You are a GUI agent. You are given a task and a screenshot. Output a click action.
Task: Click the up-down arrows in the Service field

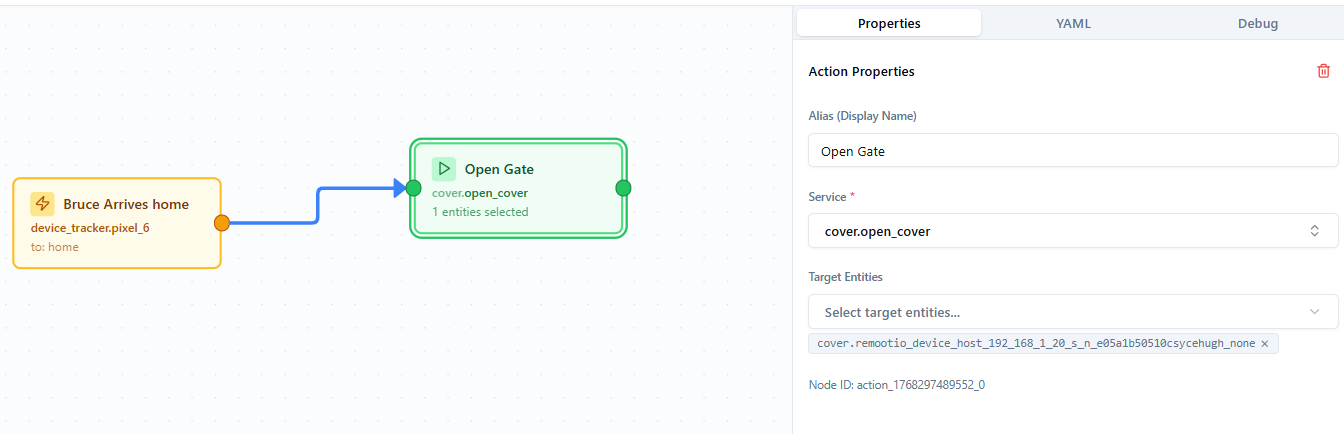click(x=1314, y=231)
